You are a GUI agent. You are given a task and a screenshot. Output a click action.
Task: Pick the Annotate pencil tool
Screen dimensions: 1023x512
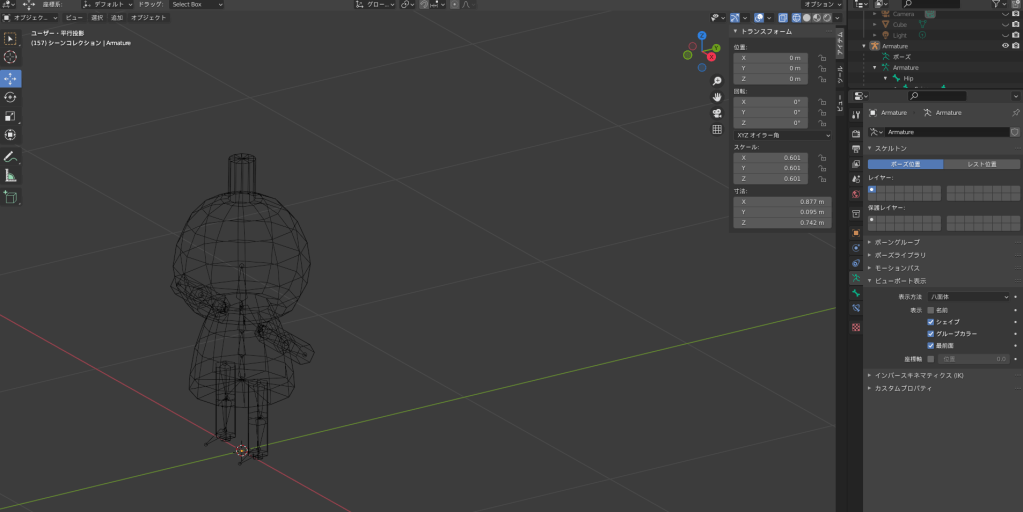coord(10,157)
